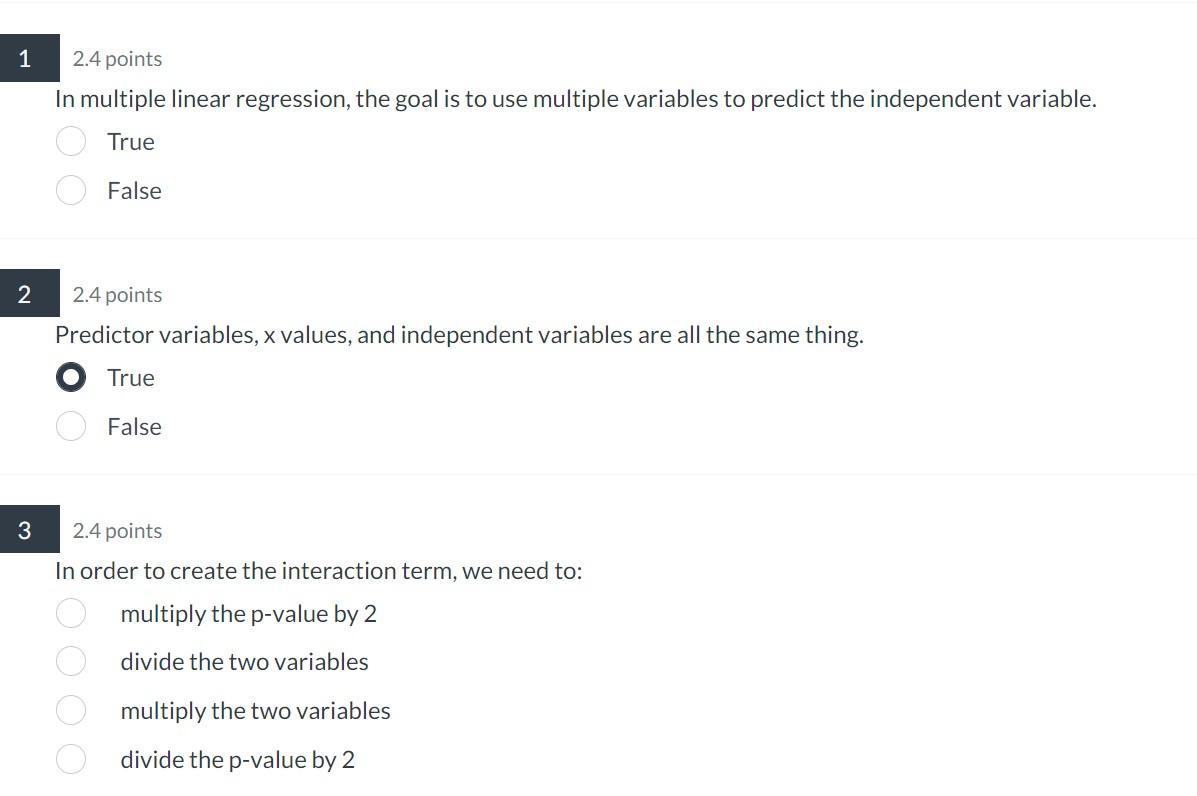Select True for question 1

coord(71,141)
